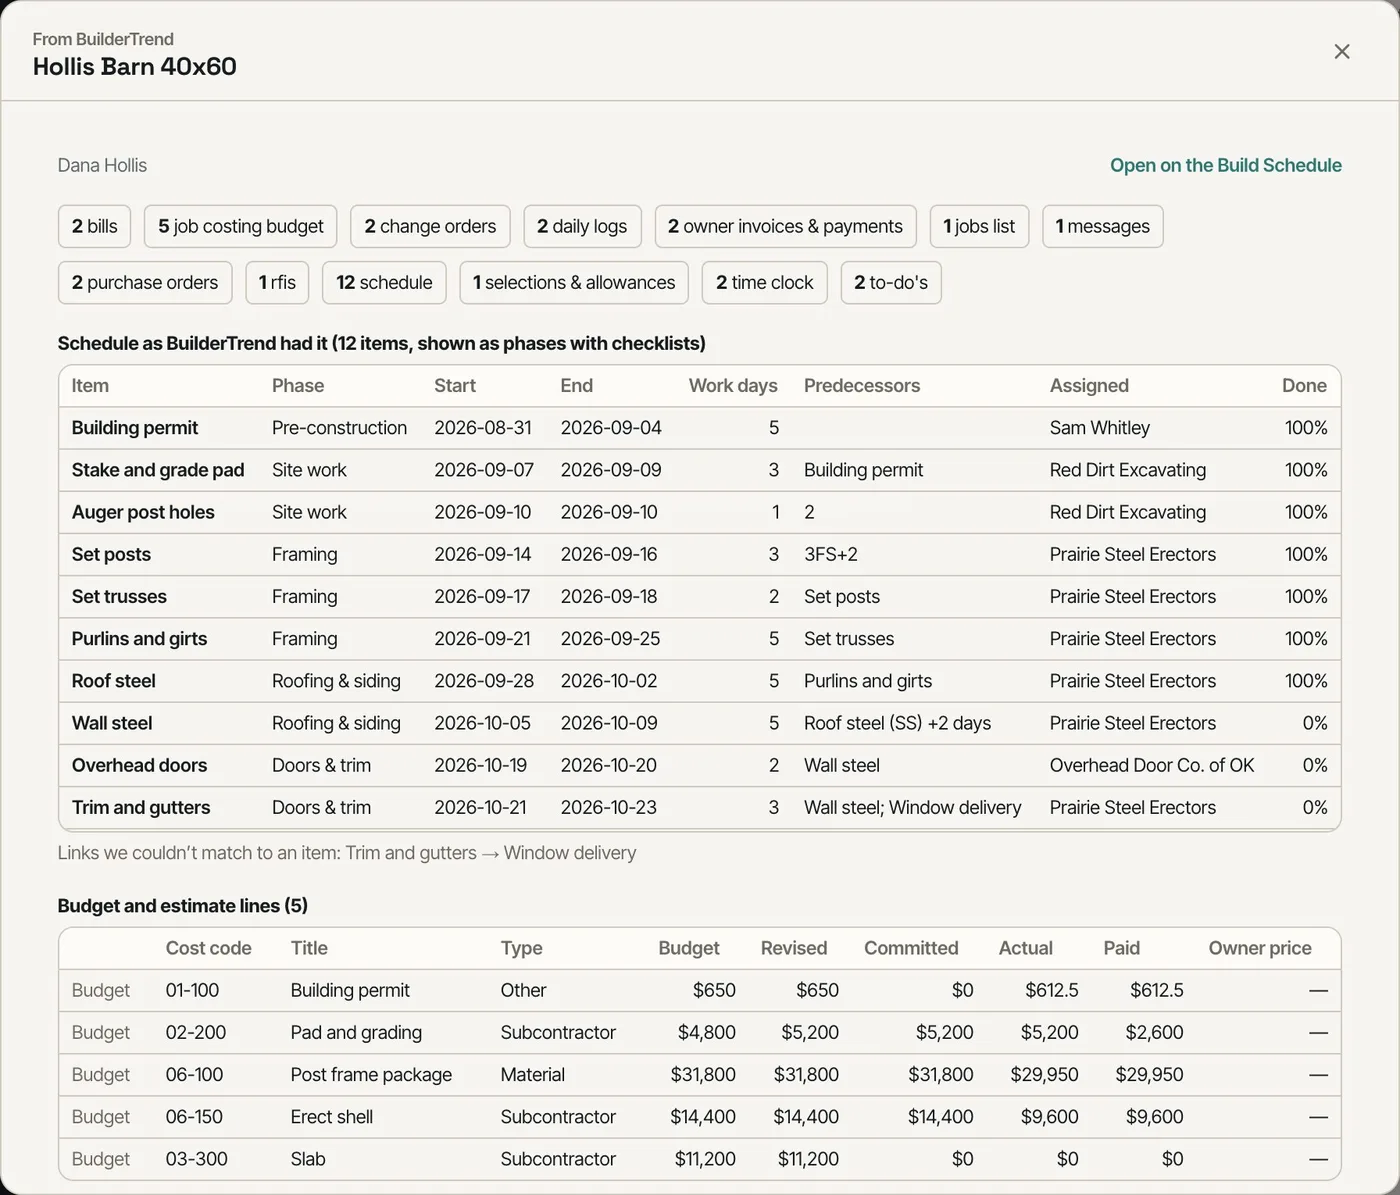Image resolution: width=1400 pixels, height=1195 pixels.
Task: Click the Cost code column header
Action: (208, 948)
